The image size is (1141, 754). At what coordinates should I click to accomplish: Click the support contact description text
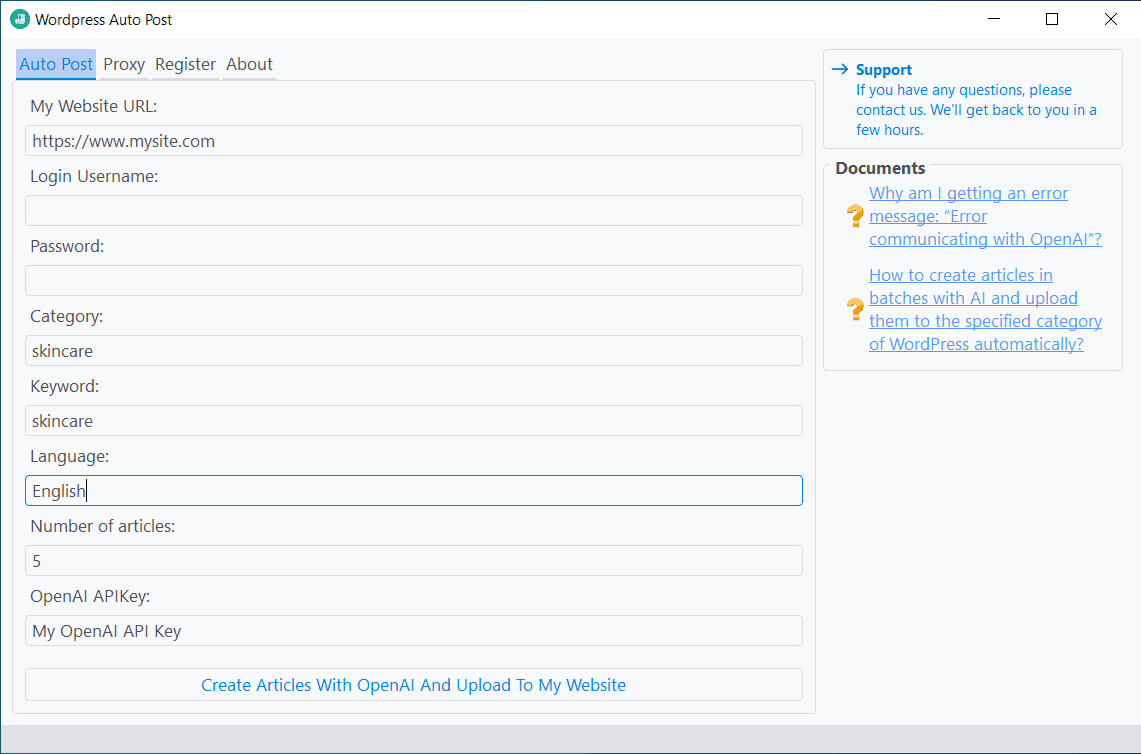(x=976, y=110)
